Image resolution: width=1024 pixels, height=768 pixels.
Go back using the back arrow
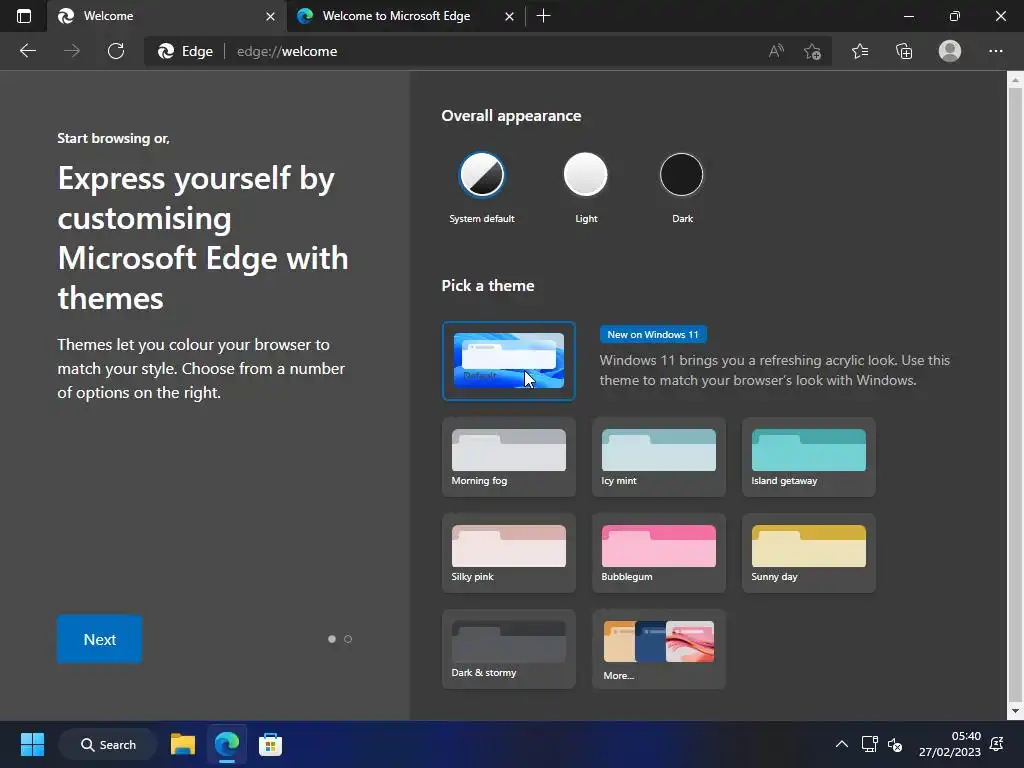pos(27,51)
